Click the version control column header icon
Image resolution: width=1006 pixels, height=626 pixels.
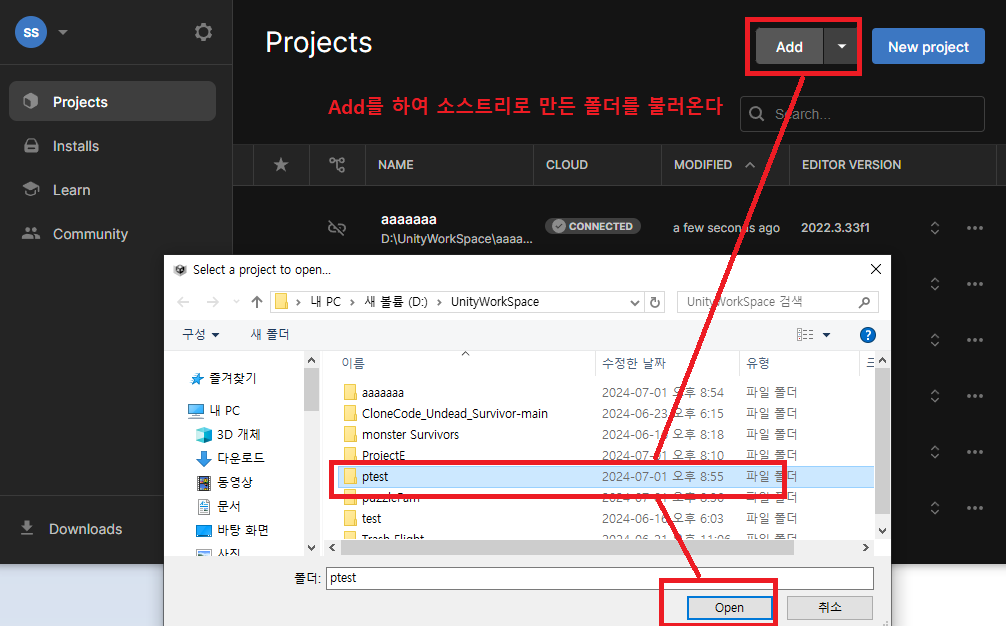[x=337, y=165]
